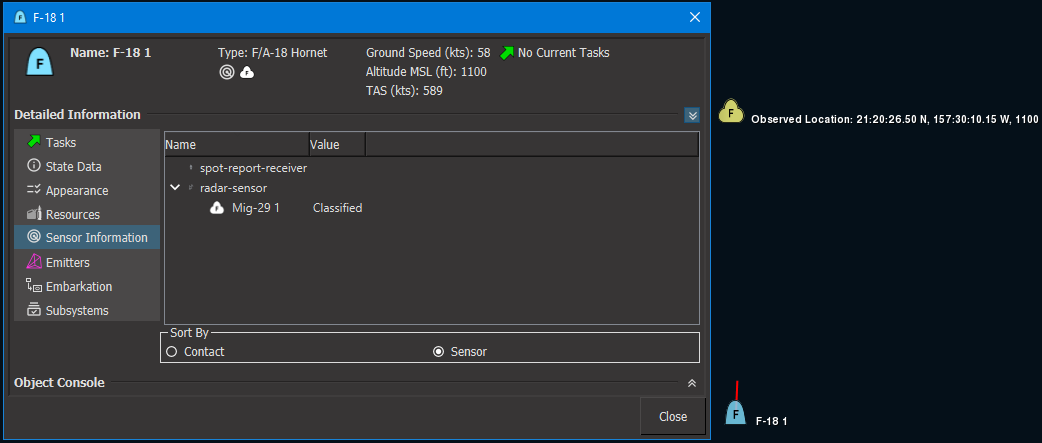Viewport: 1042px width, 443px height.
Task: Collapse the radar-sensor tree node
Action: point(175,187)
